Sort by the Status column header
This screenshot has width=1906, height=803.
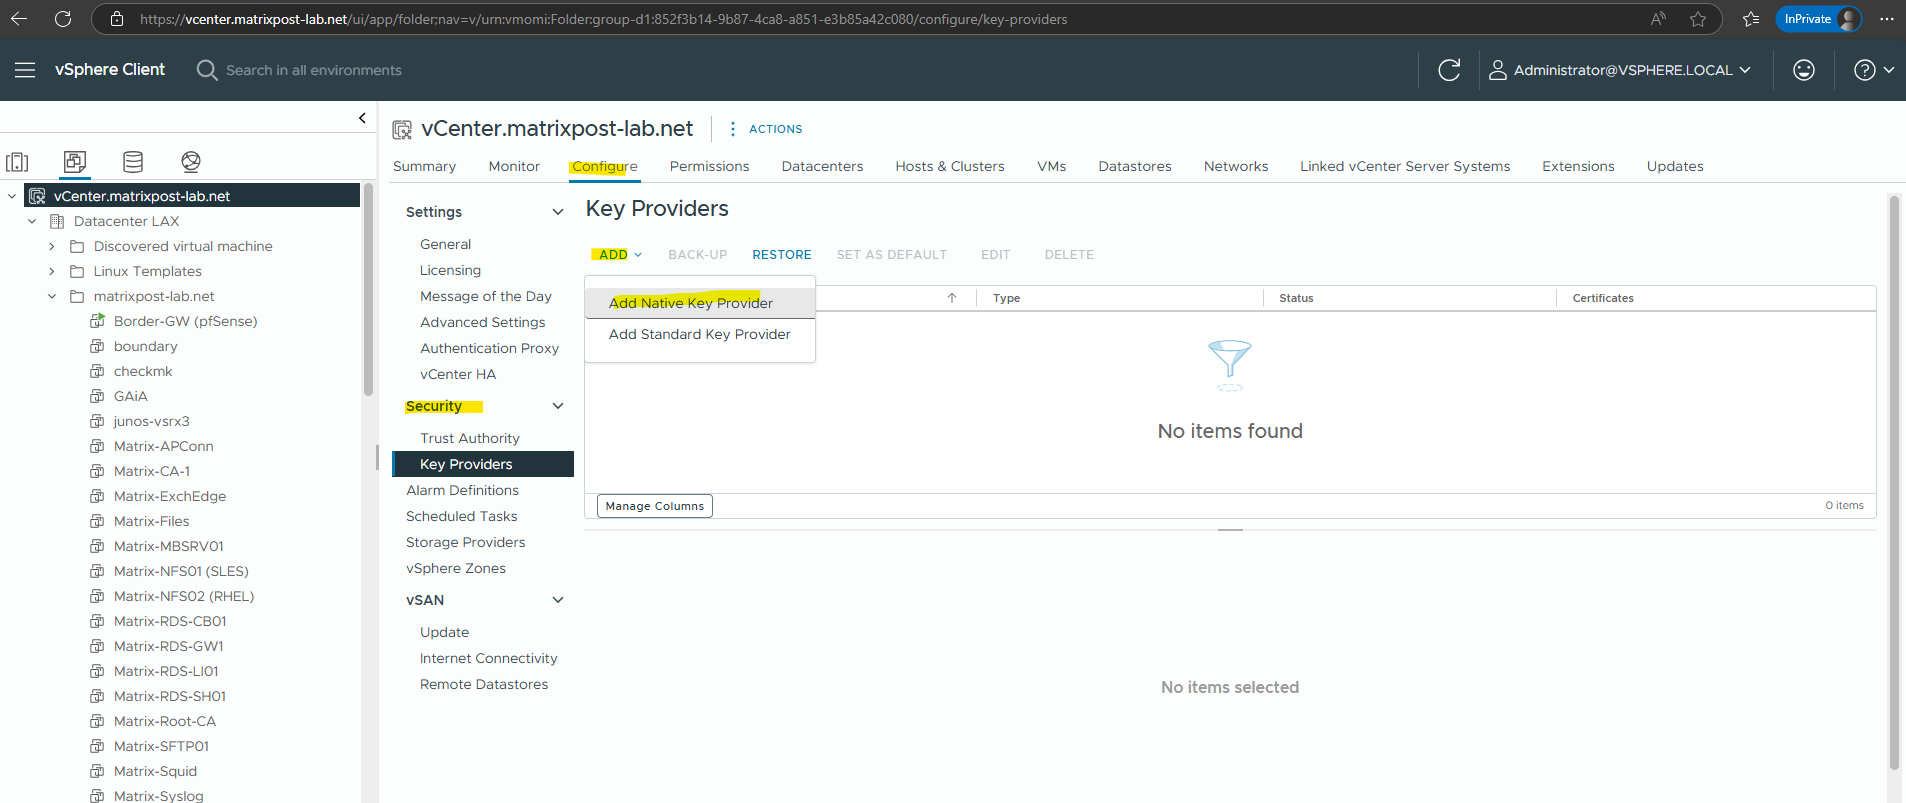pyautogui.click(x=1296, y=298)
